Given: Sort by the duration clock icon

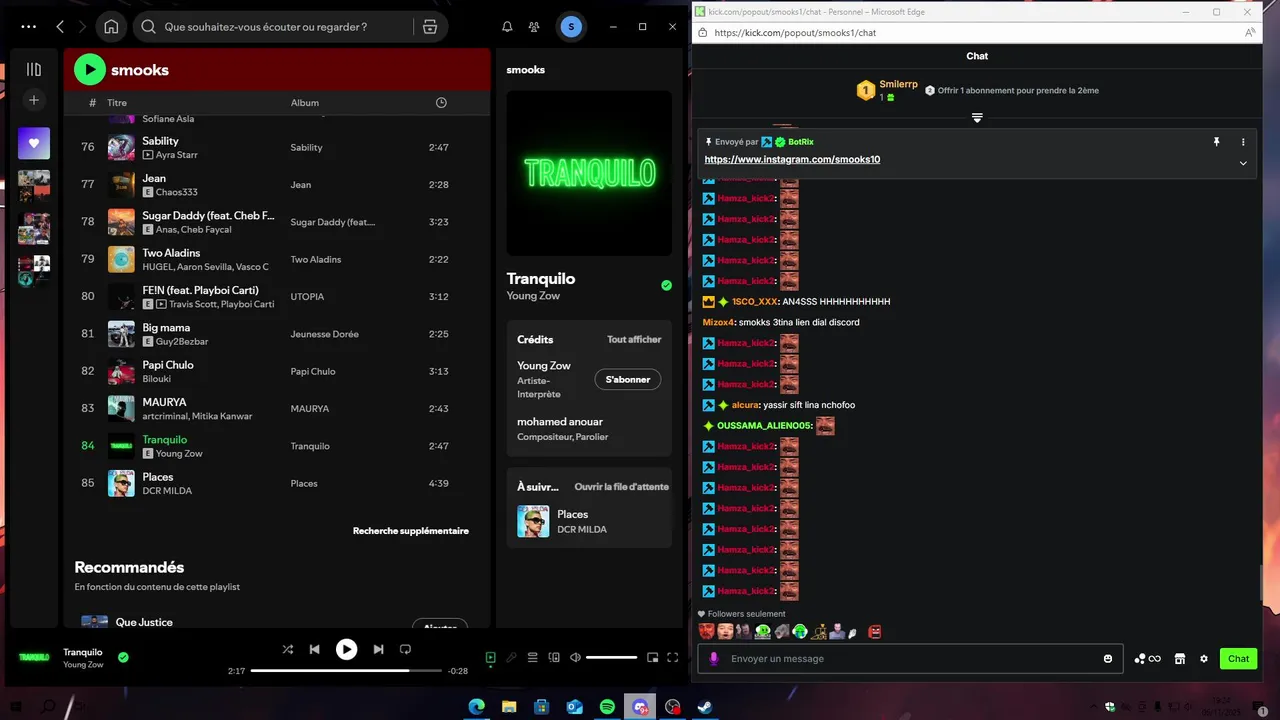Looking at the screenshot, I should (441, 103).
